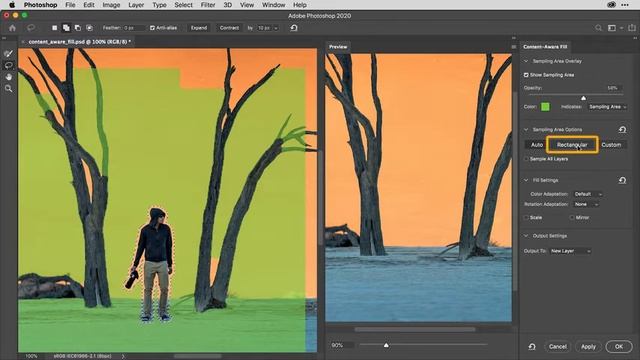This screenshot has height=360, width=640.
Task: Open the 3D menu
Action: point(227,5)
